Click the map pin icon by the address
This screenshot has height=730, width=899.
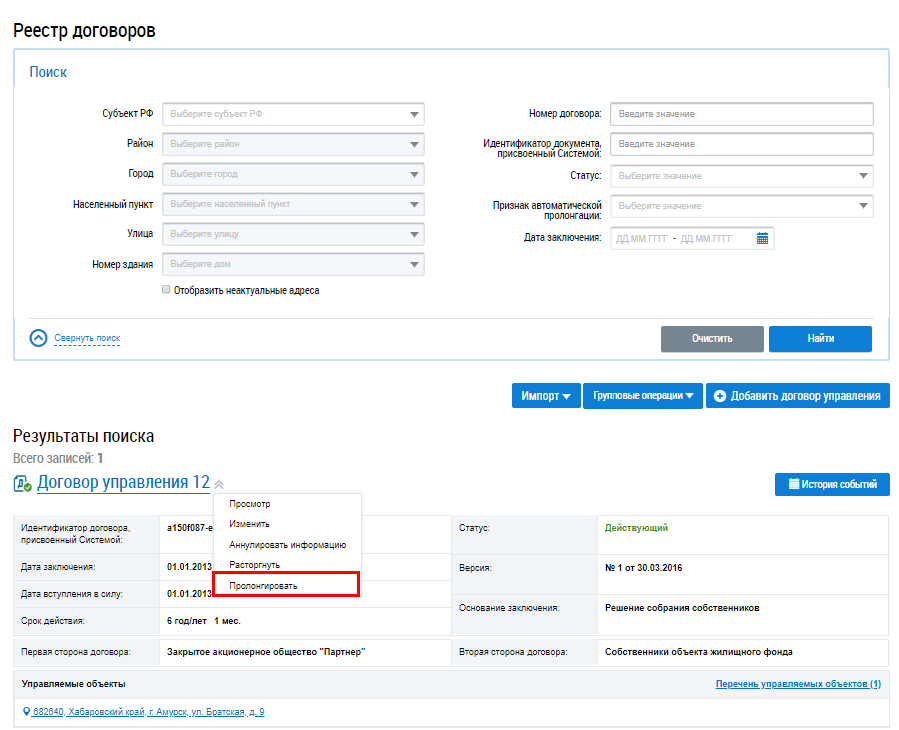click(26, 712)
